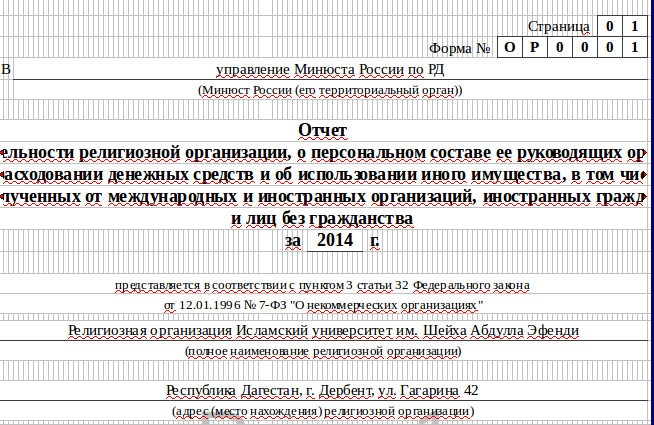Click the 'за' label before the year
The image size is (654, 425).
292,241
